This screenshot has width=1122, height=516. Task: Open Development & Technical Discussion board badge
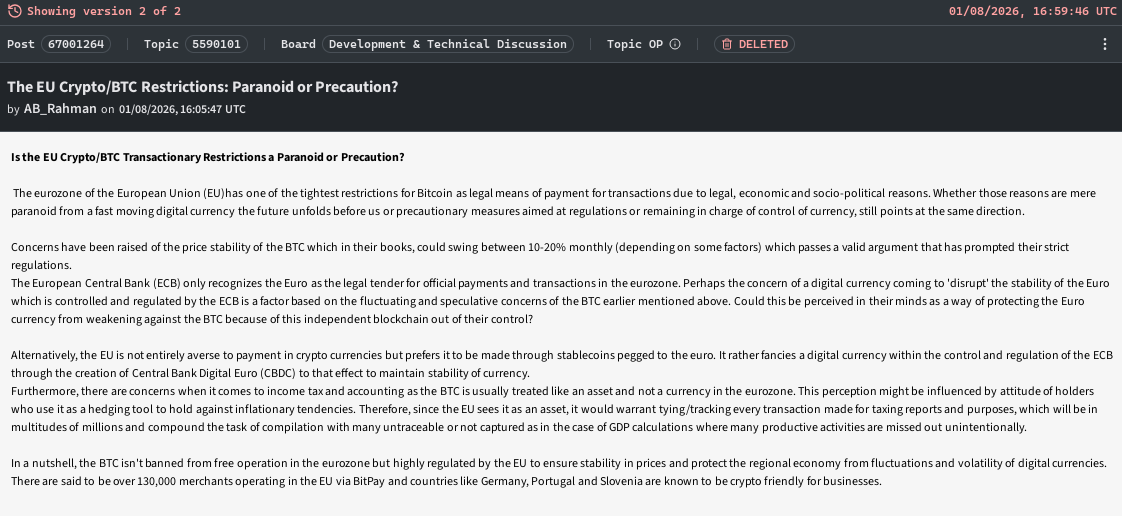tap(448, 44)
